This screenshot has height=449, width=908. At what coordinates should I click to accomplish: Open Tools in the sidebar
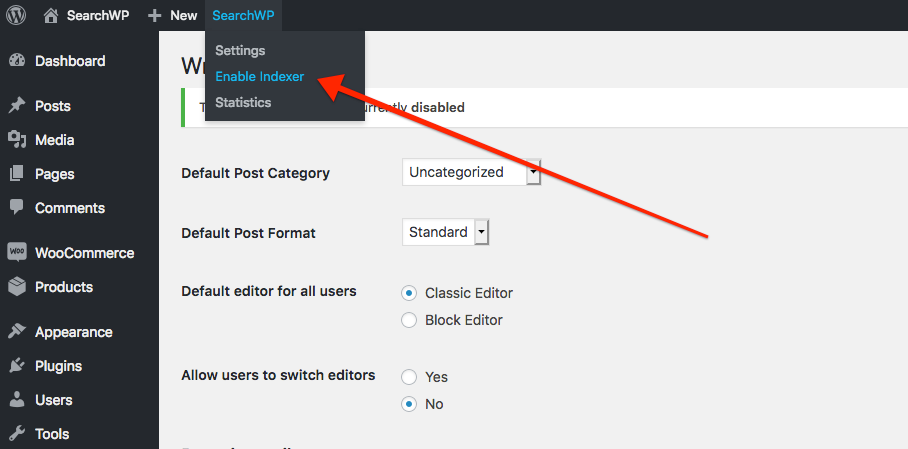click(52, 433)
